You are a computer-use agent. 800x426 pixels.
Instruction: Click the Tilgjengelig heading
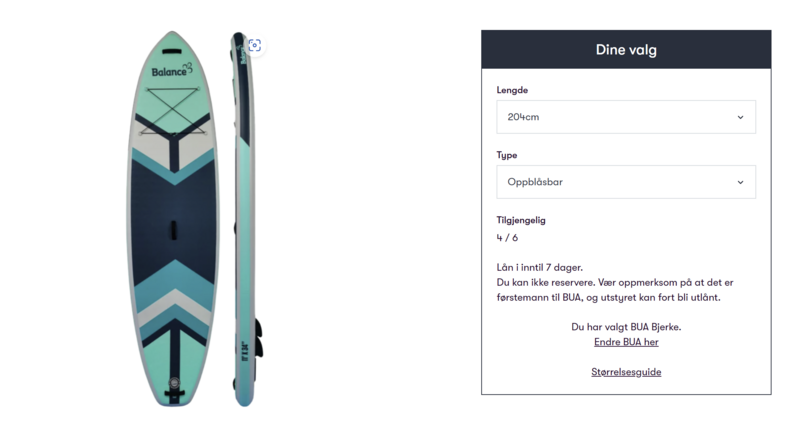click(x=521, y=220)
